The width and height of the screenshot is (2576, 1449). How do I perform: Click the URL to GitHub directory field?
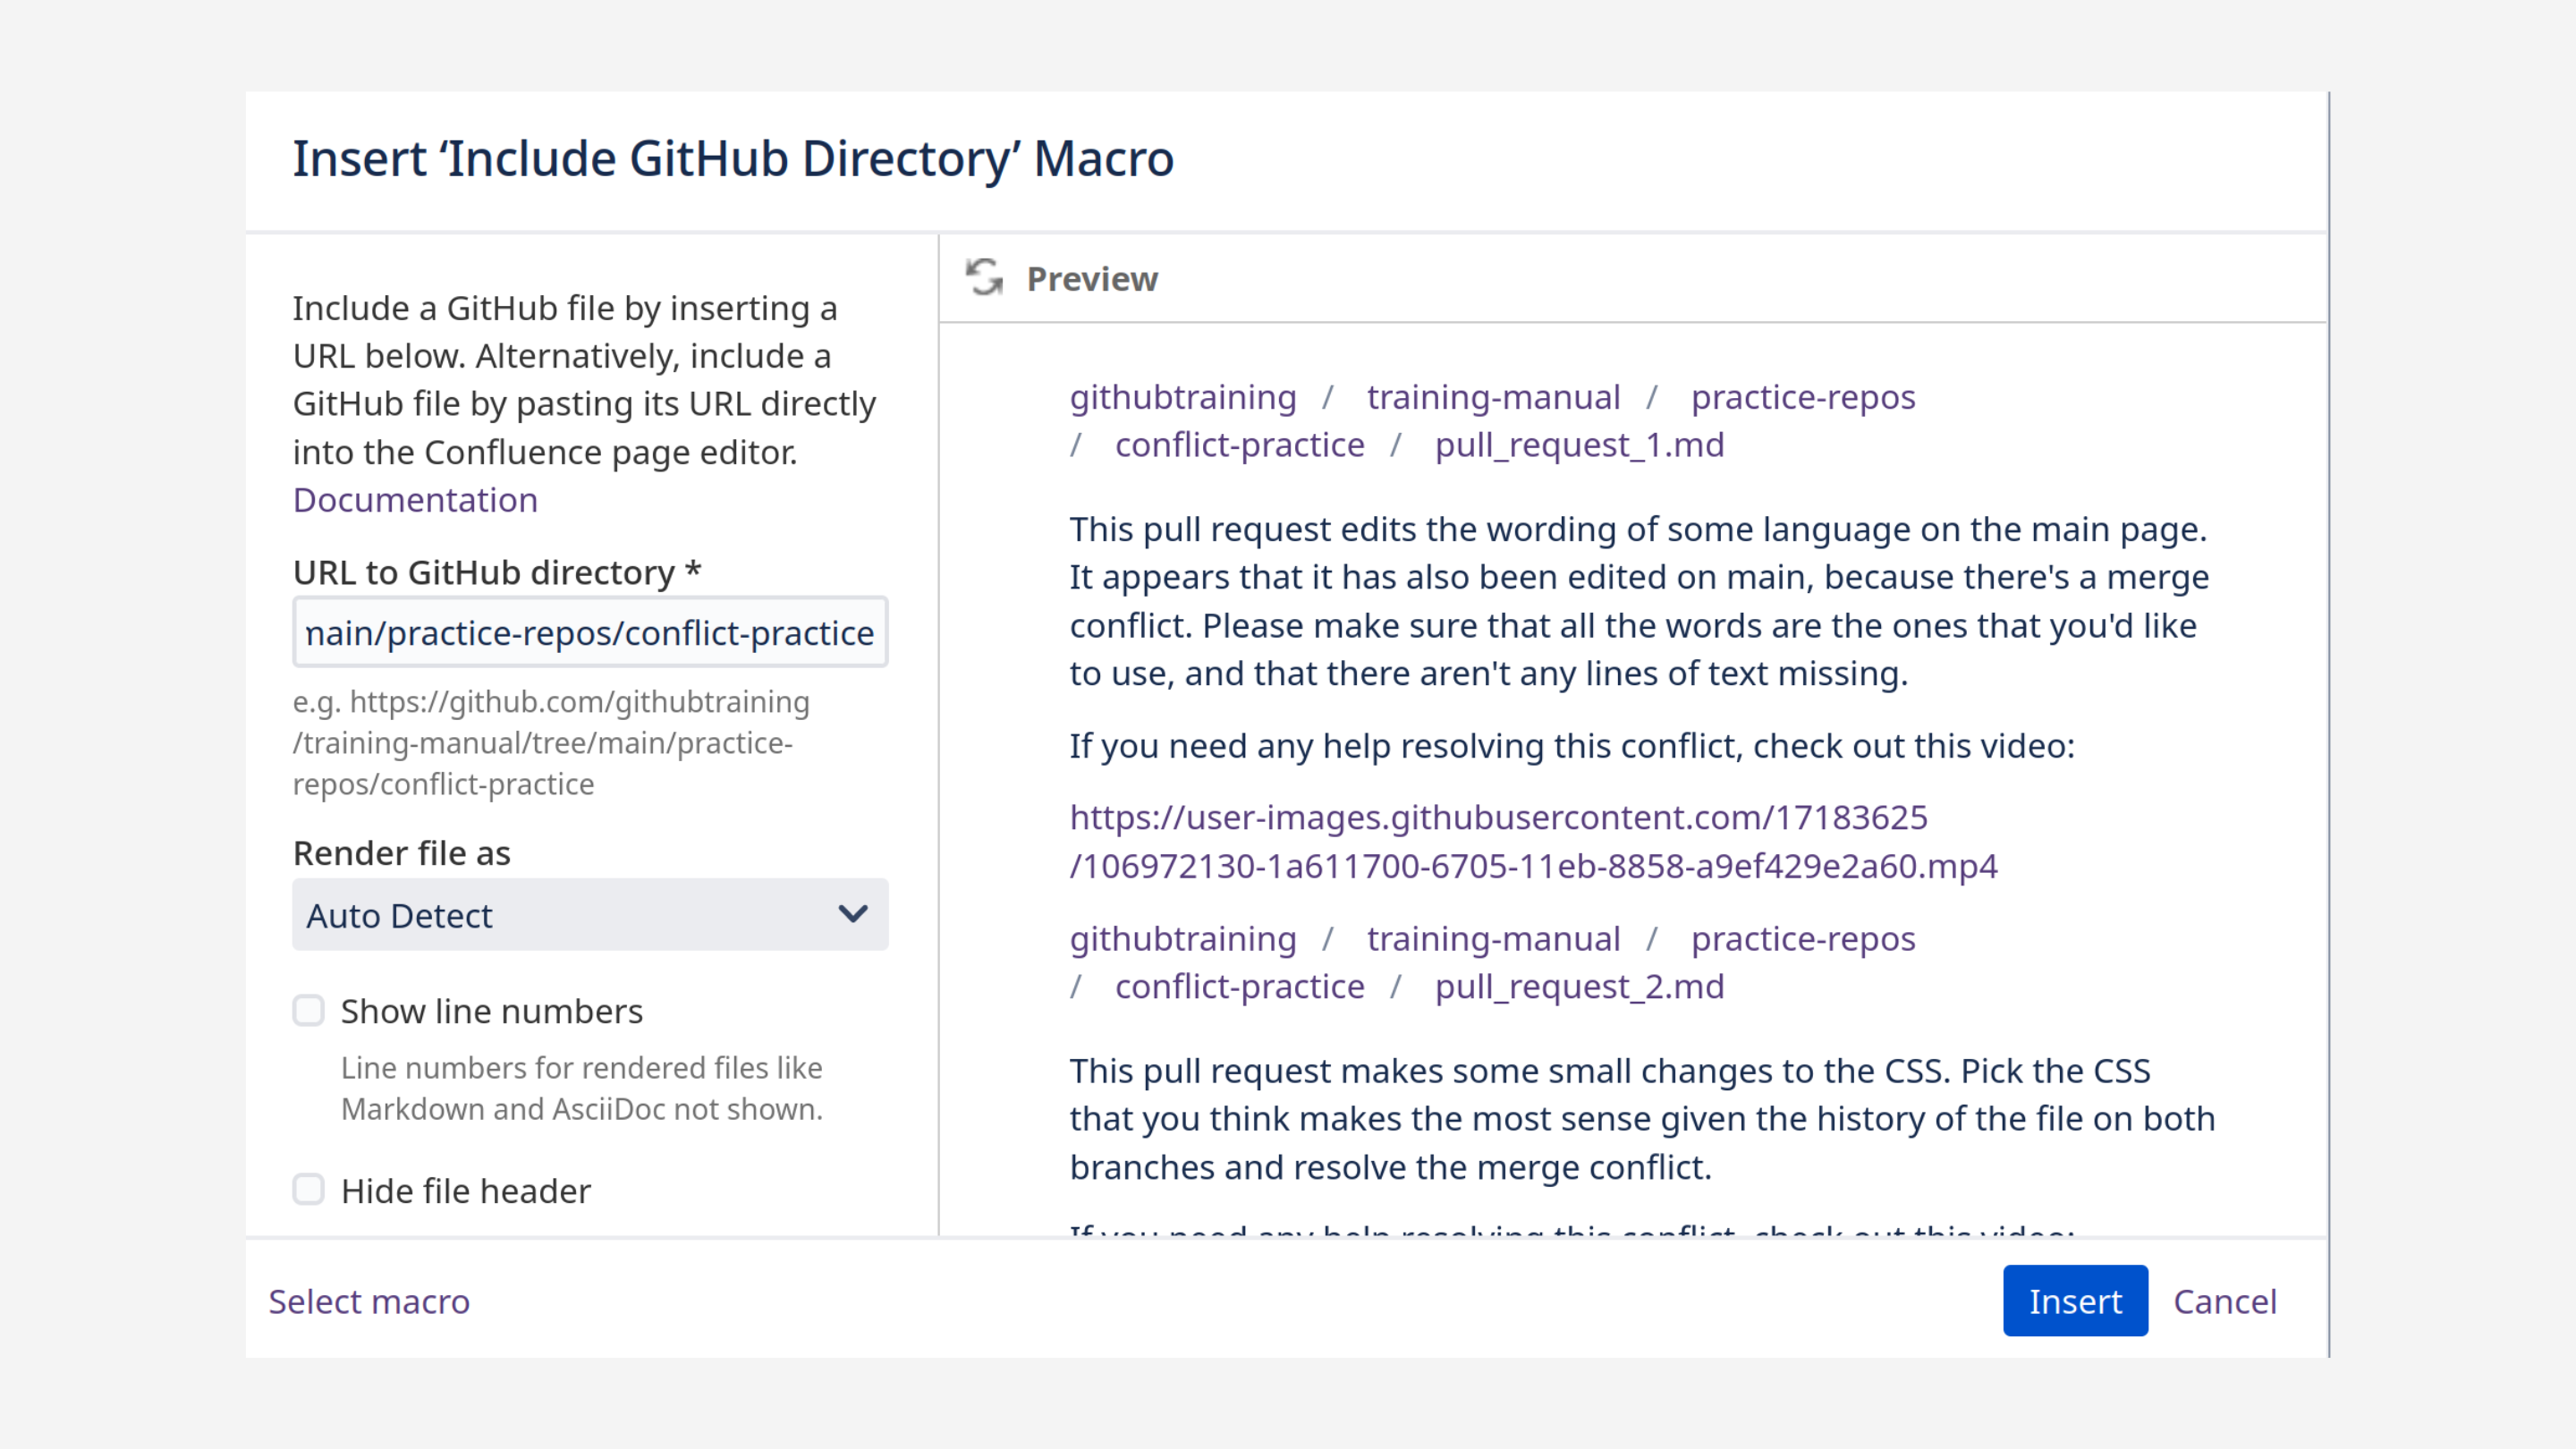tap(590, 632)
